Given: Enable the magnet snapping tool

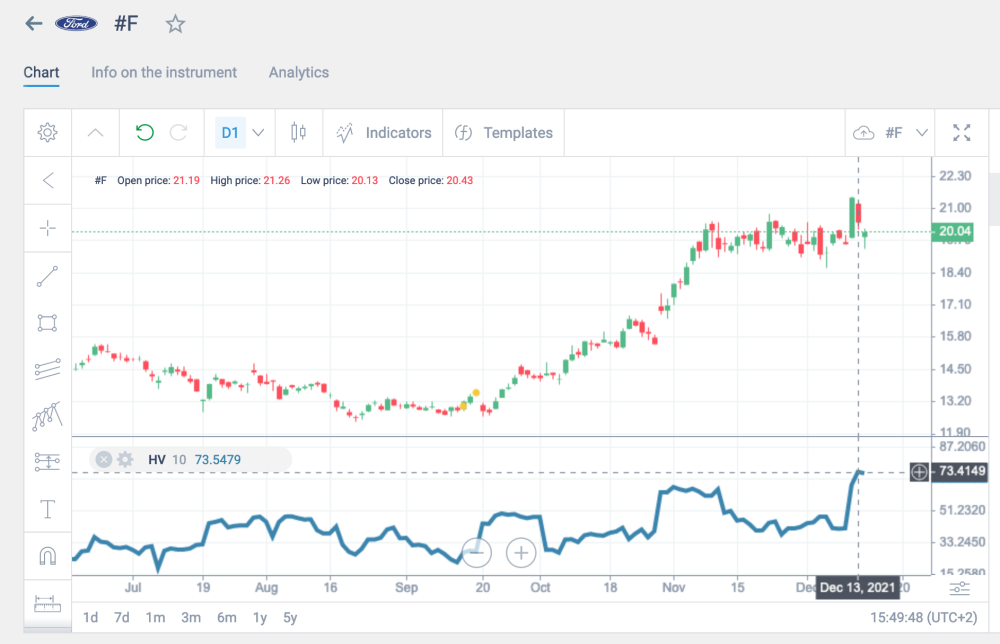Looking at the screenshot, I should point(47,554).
